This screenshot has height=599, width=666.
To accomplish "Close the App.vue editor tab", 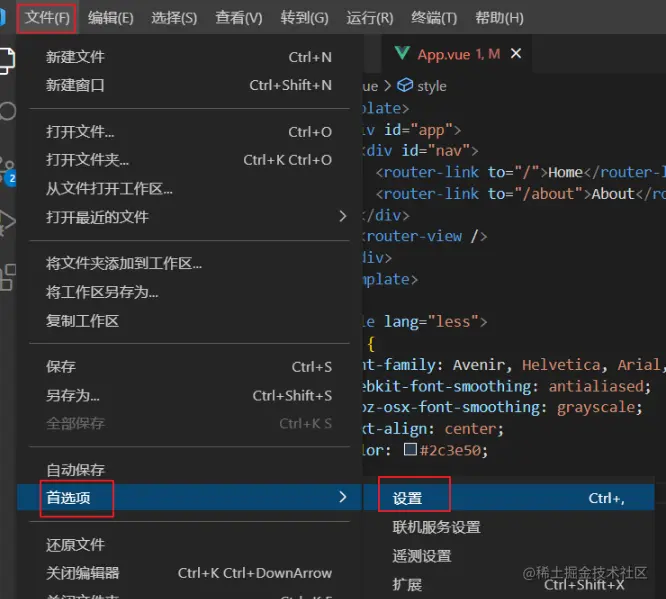I will coord(516,54).
